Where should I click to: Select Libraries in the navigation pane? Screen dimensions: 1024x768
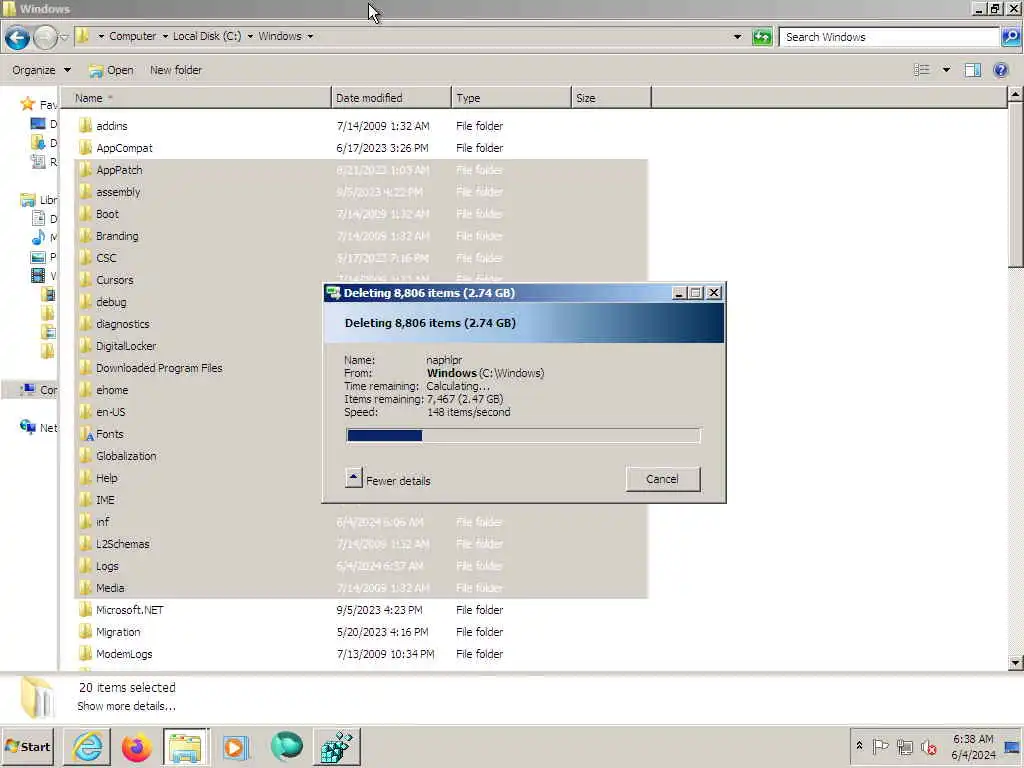(38, 200)
